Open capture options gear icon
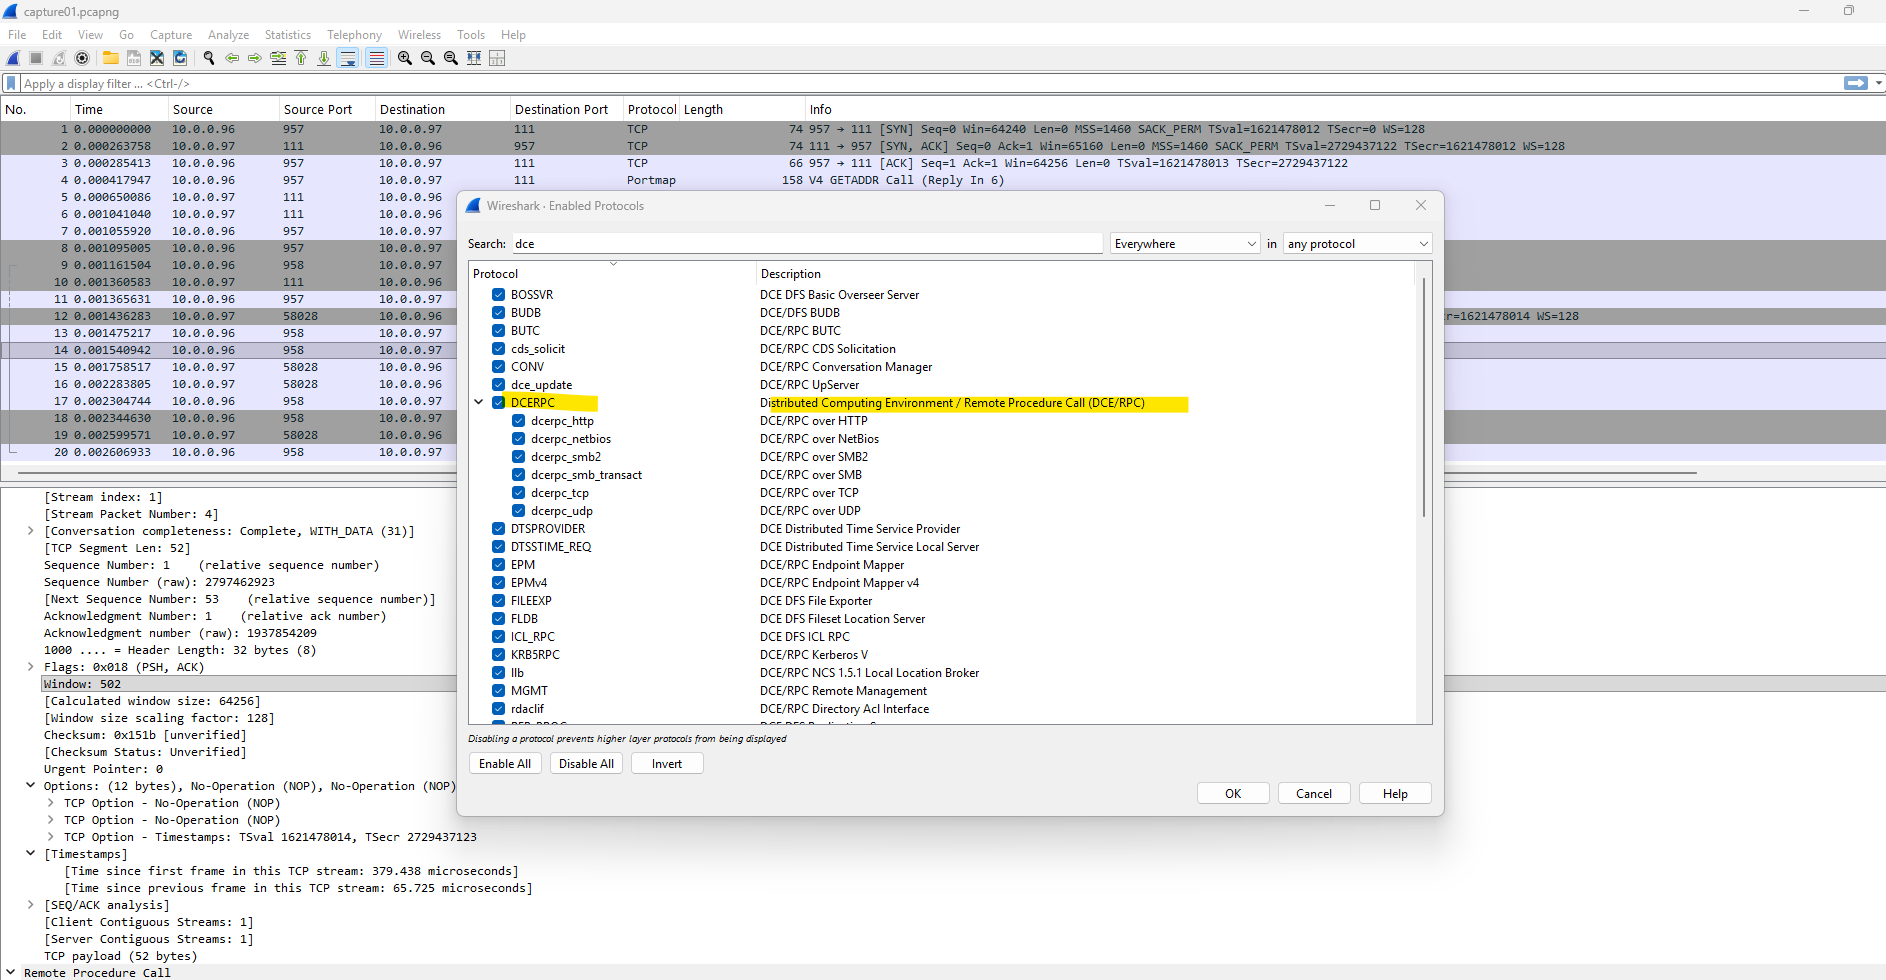 pos(82,58)
